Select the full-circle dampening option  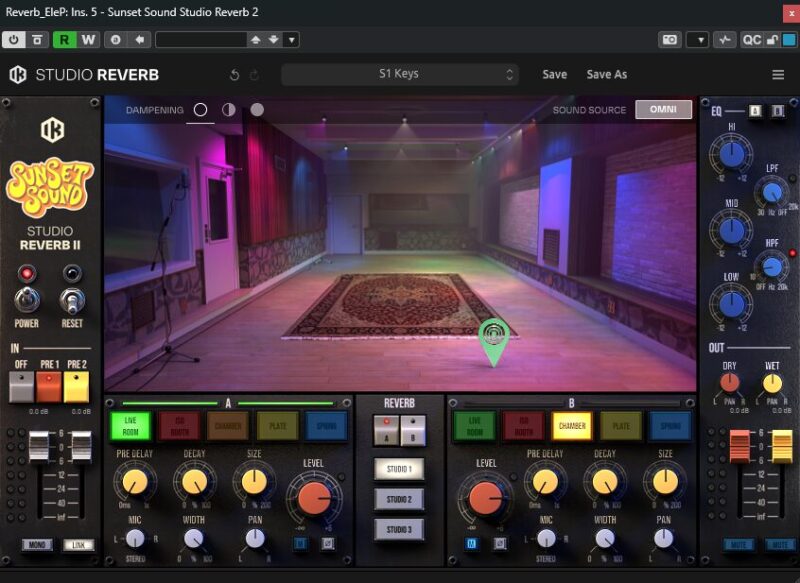(257, 110)
